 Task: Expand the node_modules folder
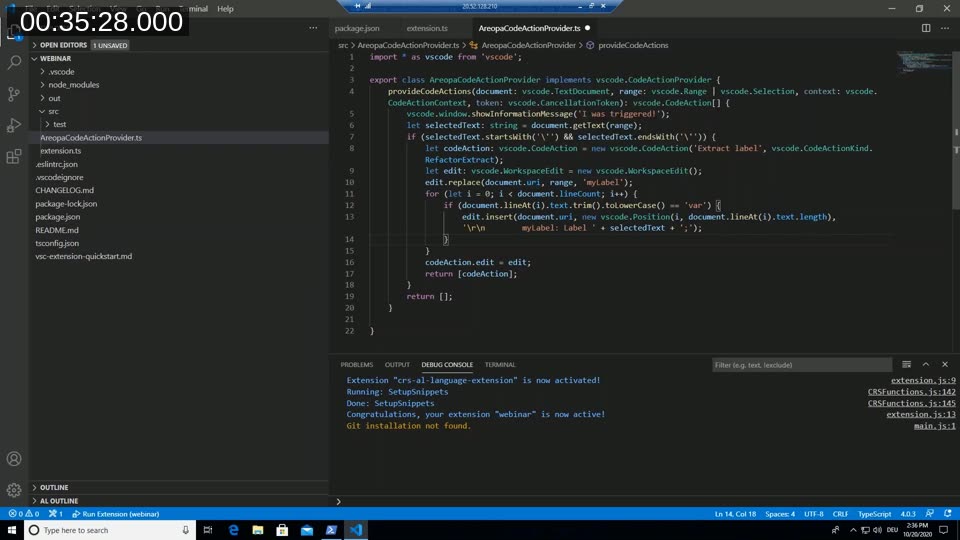[73, 85]
